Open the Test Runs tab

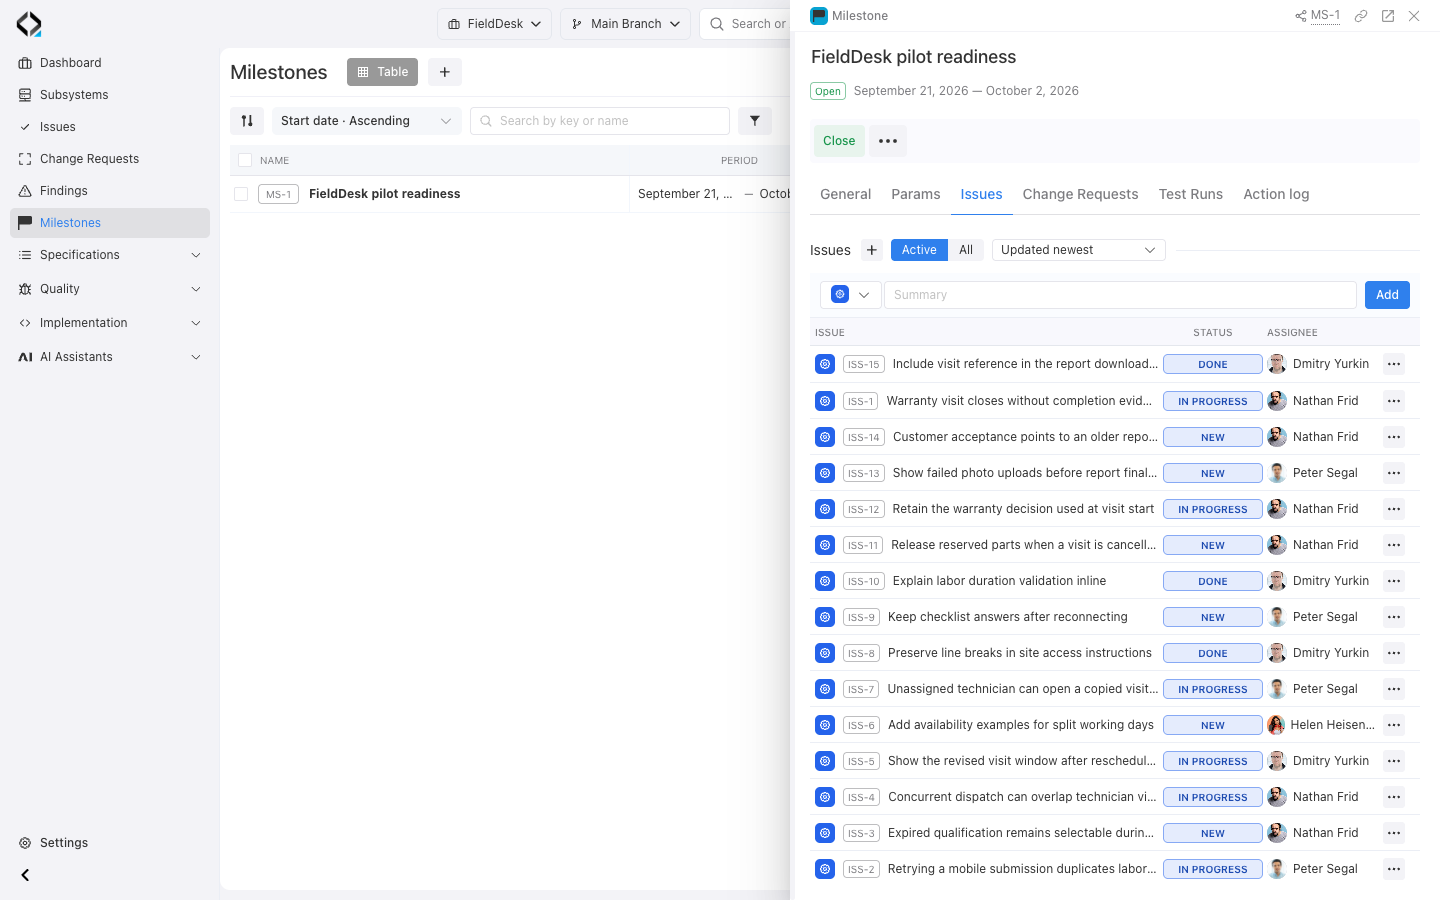pyautogui.click(x=1191, y=194)
